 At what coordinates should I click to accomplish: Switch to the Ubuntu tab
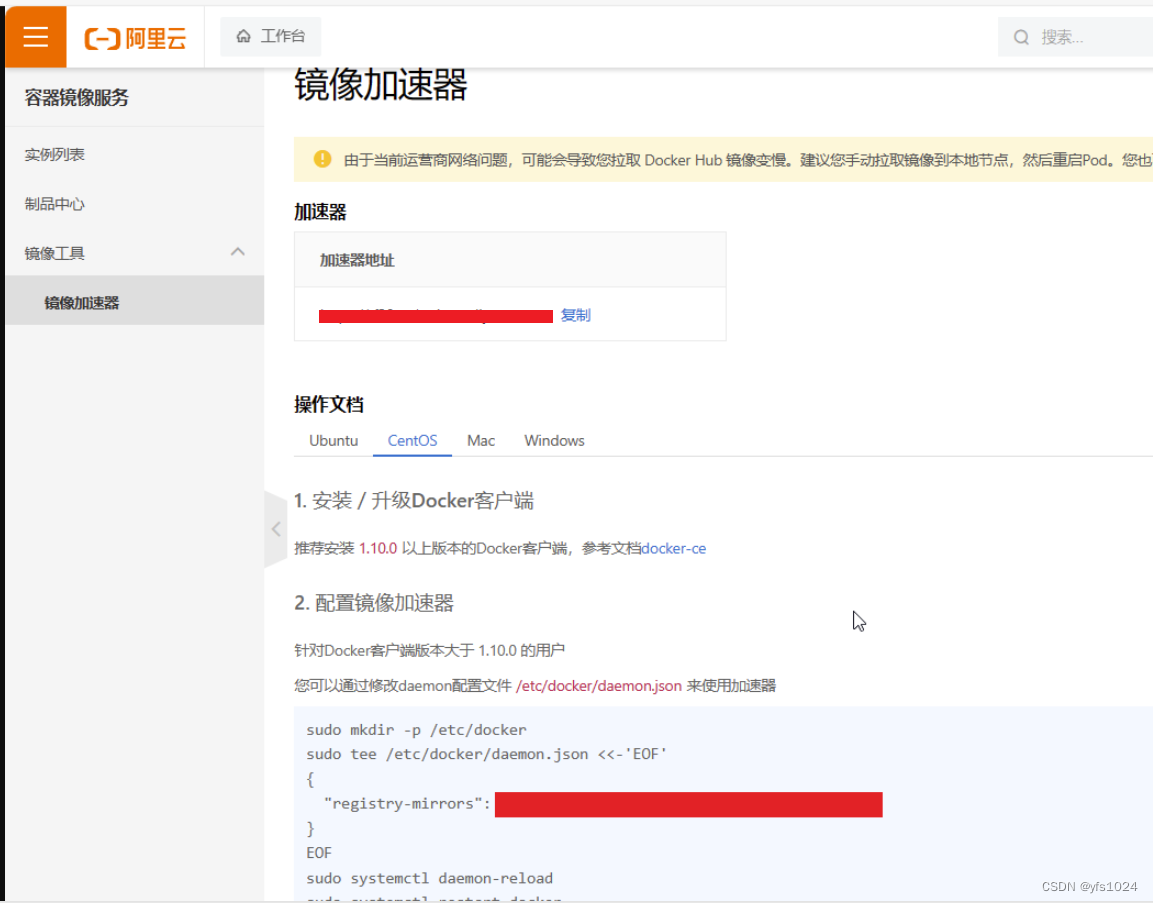click(333, 440)
